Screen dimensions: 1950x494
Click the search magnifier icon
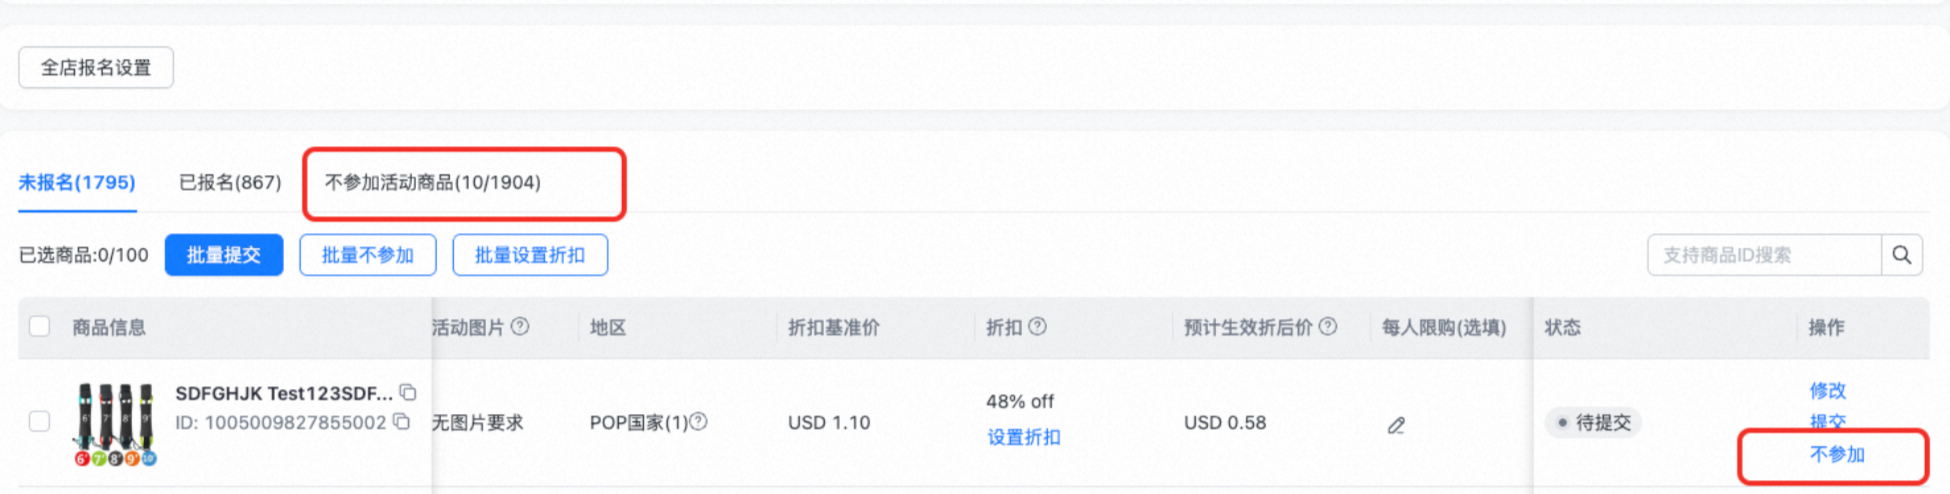[x=1901, y=255]
